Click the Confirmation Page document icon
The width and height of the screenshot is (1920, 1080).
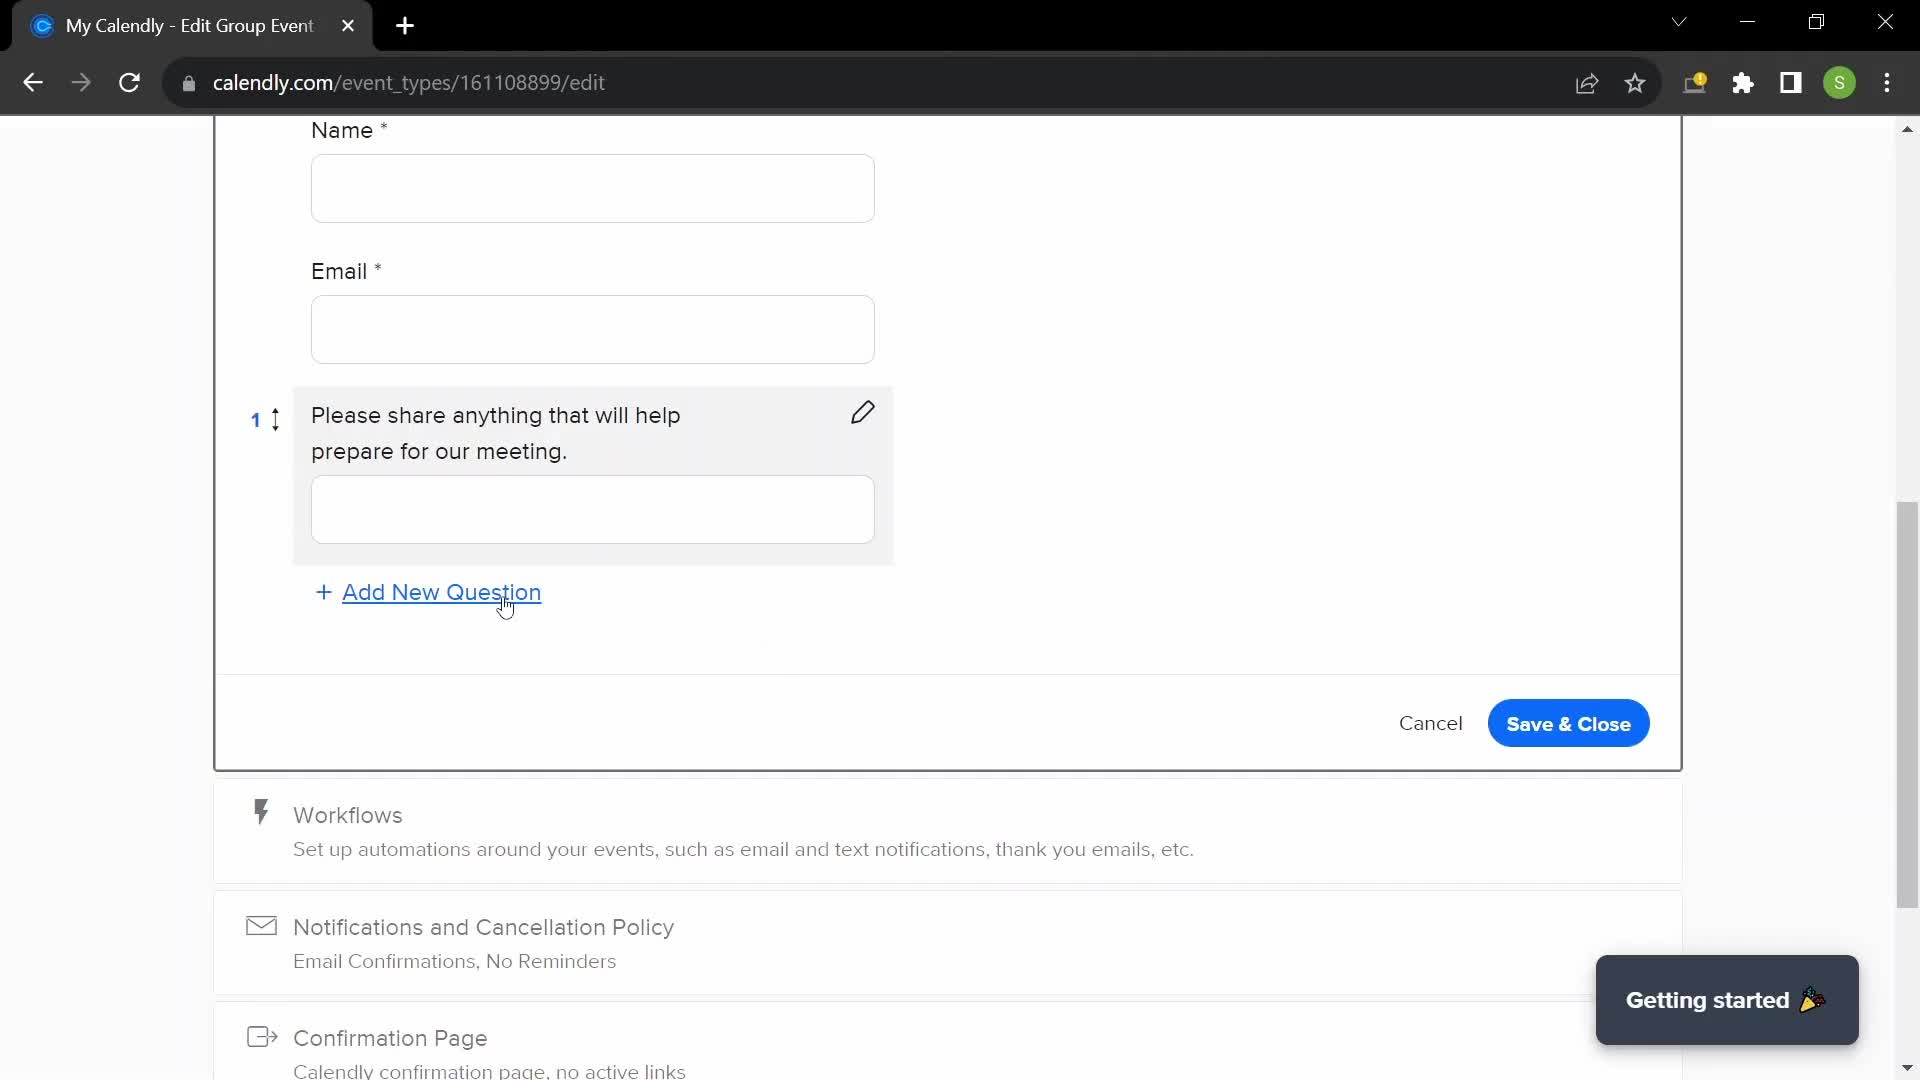coord(260,1036)
